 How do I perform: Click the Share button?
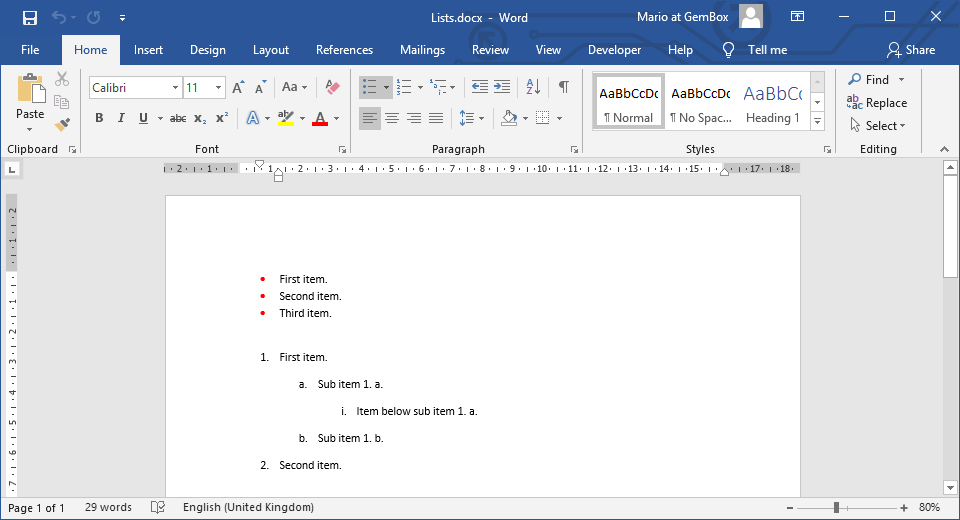click(x=911, y=50)
